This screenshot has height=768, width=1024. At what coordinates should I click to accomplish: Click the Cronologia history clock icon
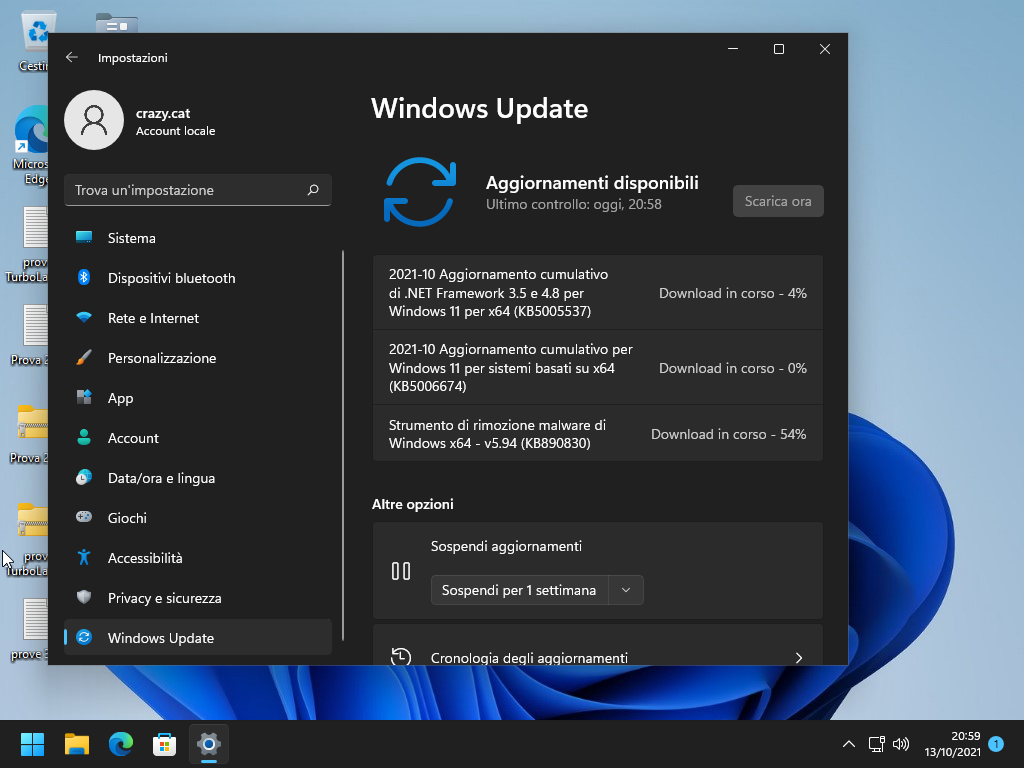(401, 656)
